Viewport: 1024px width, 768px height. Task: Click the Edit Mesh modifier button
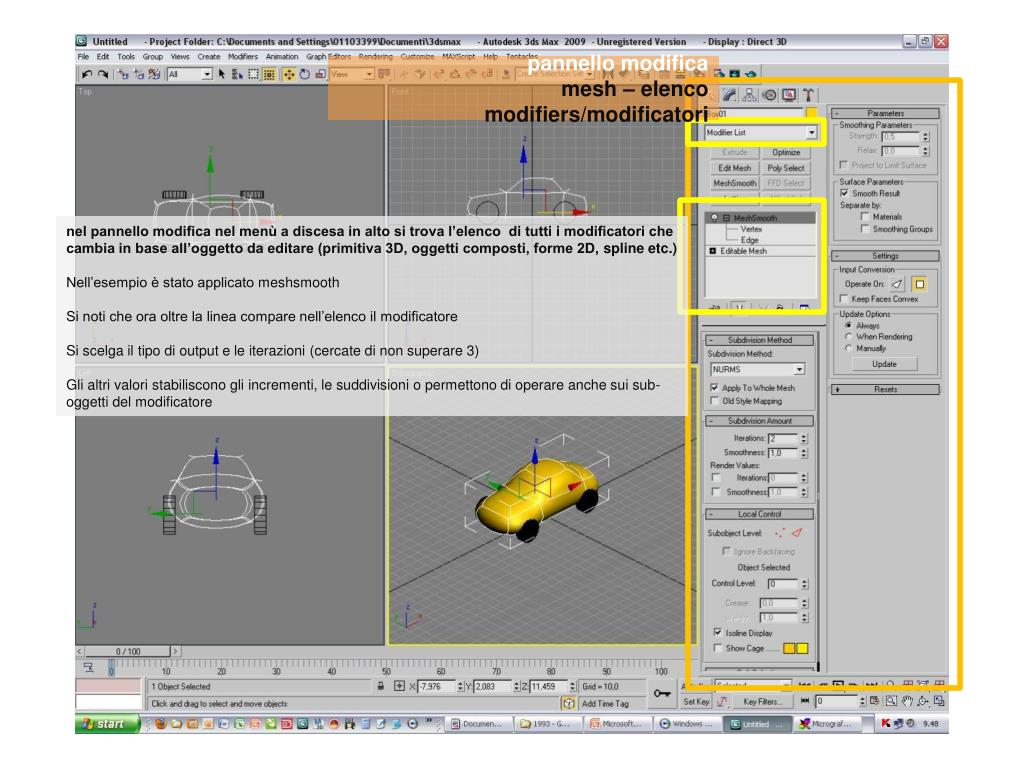tap(735, 168)
